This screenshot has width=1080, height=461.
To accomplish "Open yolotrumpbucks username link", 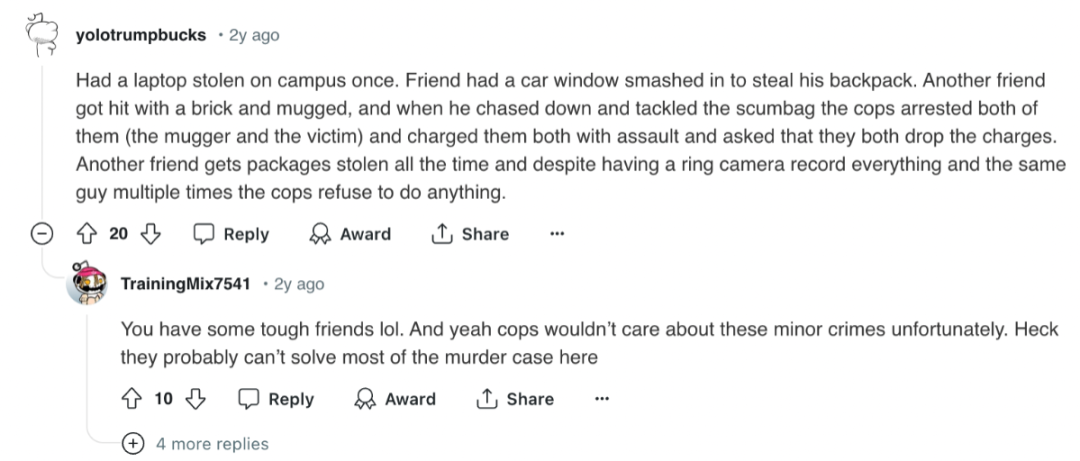I will (x=141, y=35).
